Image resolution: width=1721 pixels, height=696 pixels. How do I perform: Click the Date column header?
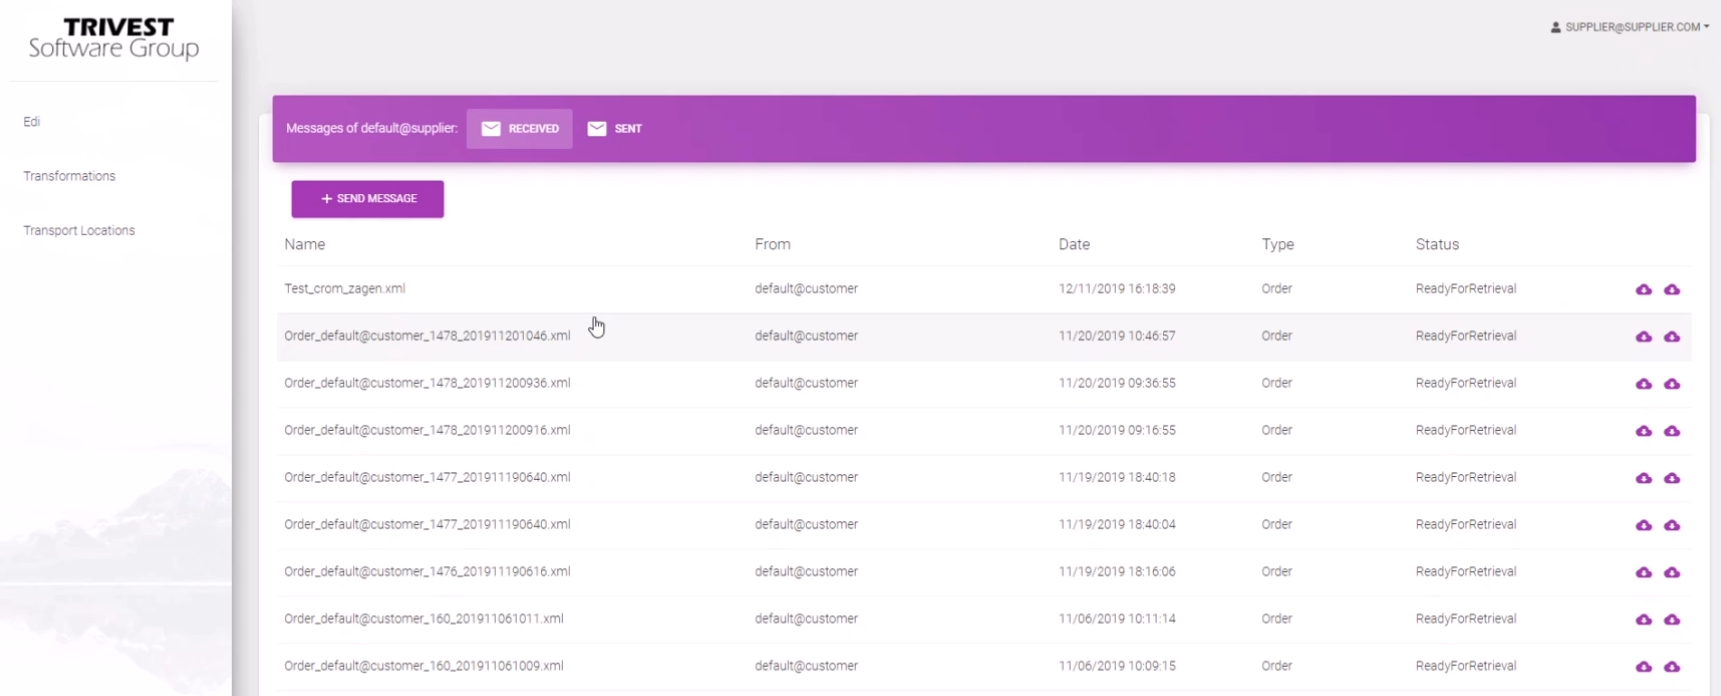1074,244
